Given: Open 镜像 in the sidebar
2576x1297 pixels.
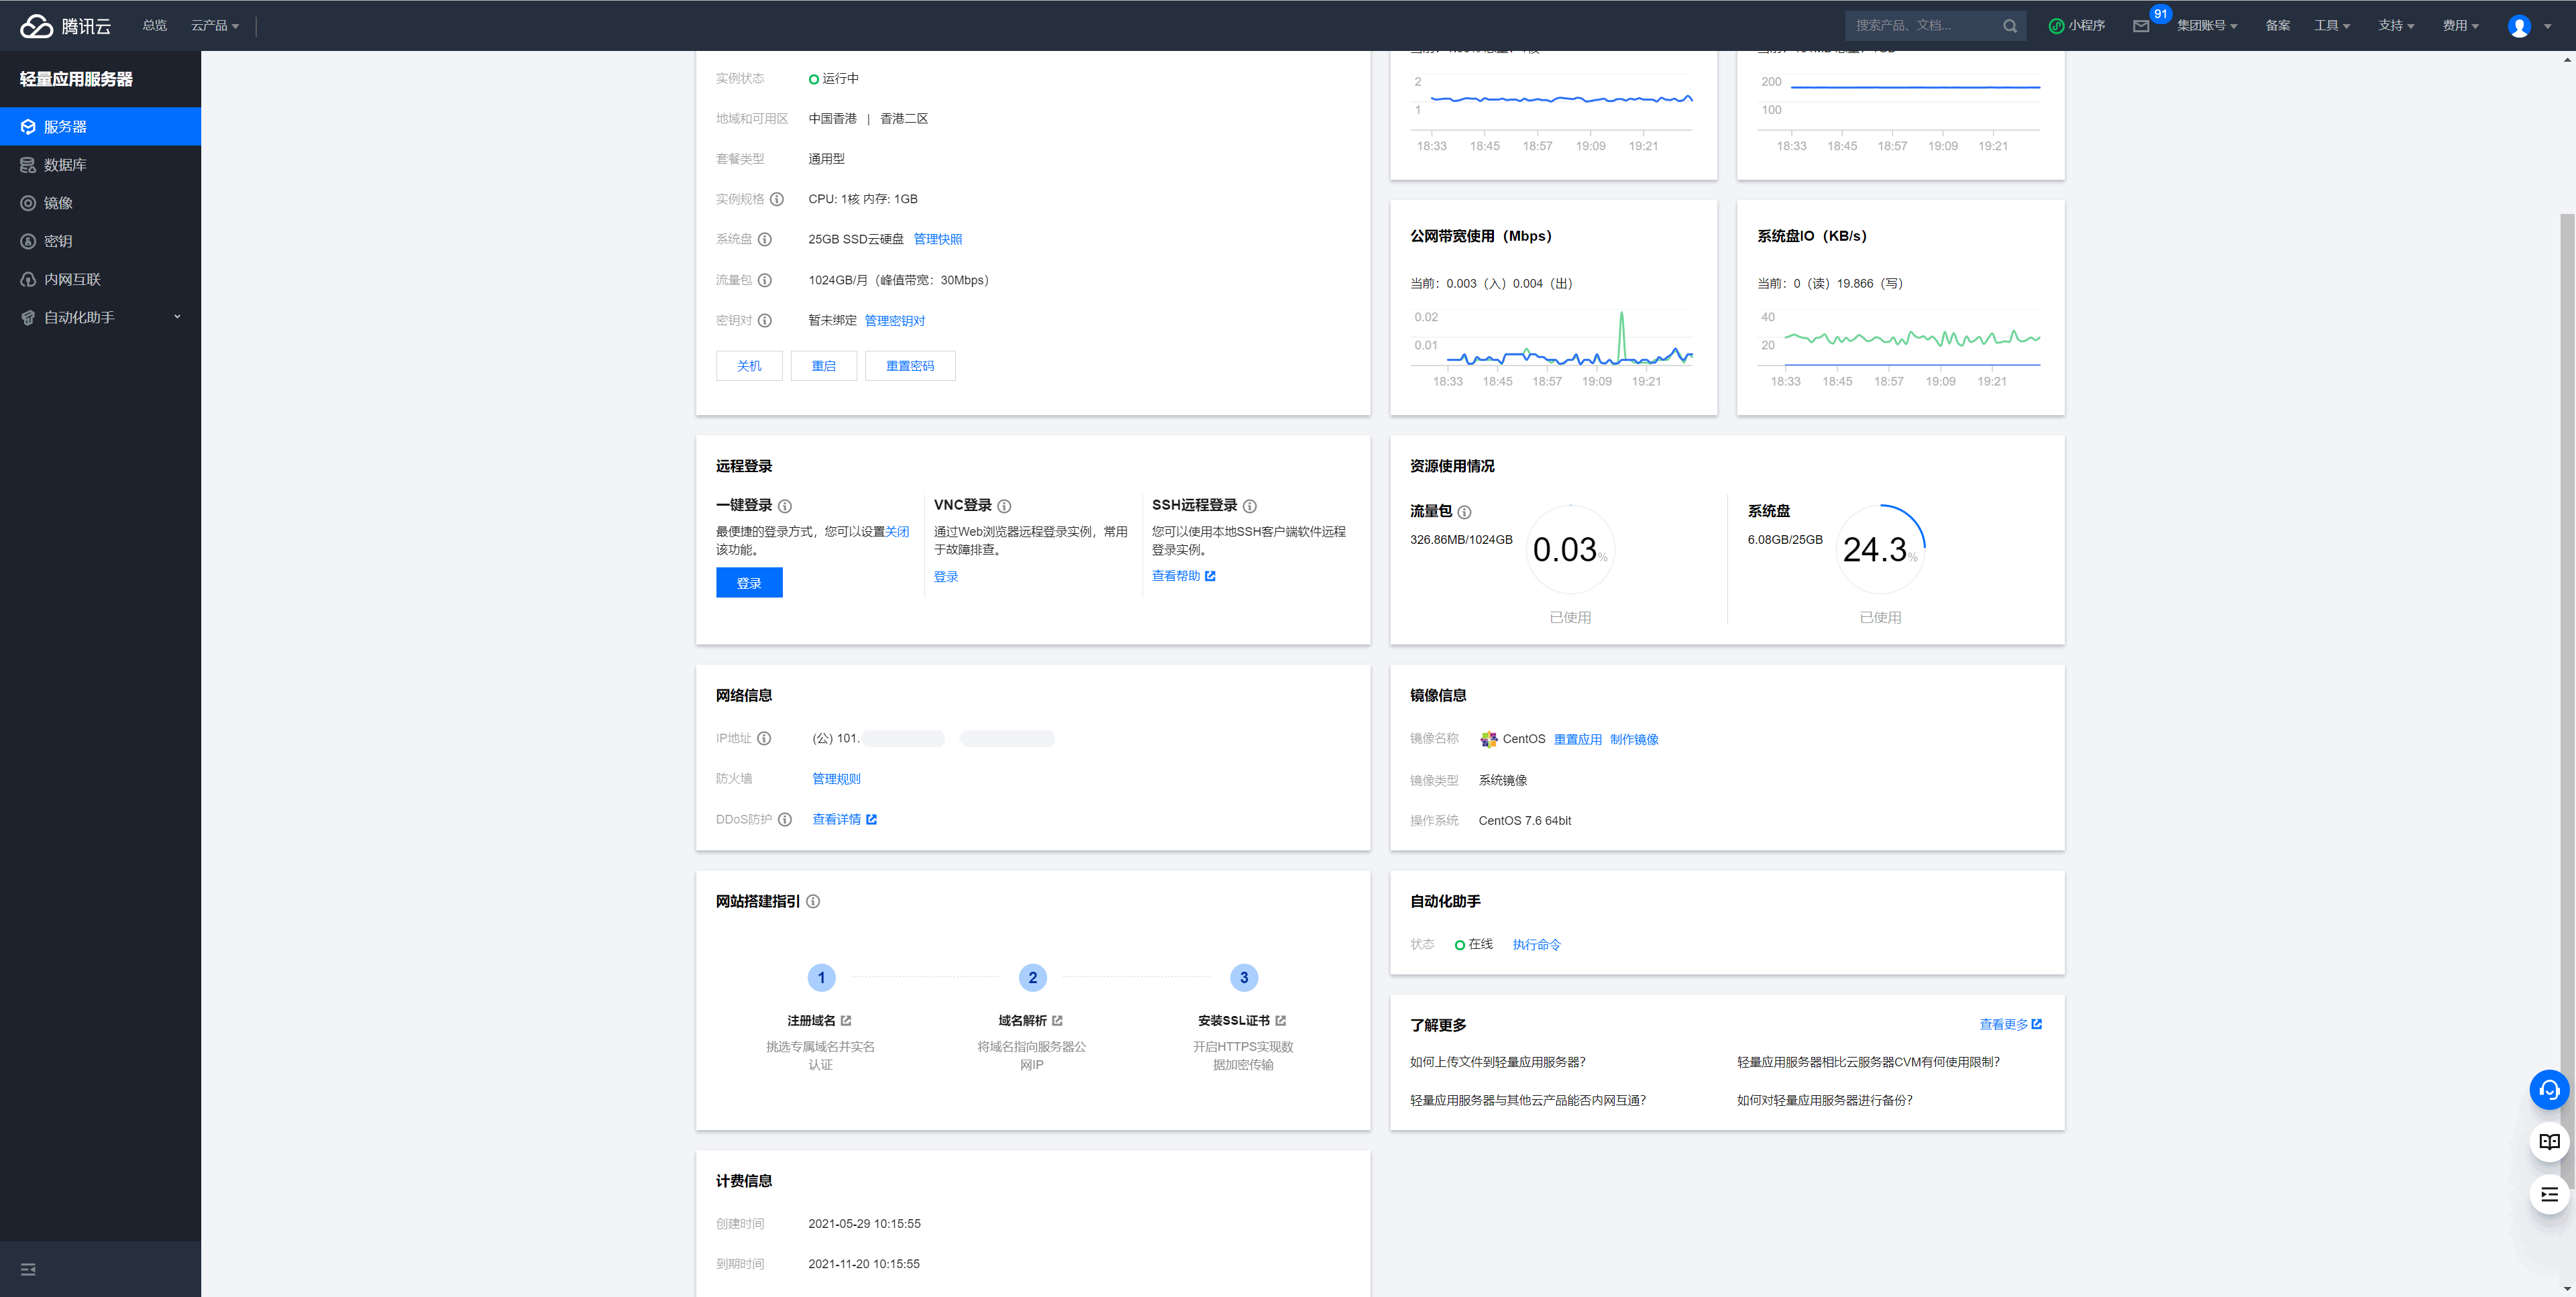Looking at the screenshot, I should (x=100, y=203).
